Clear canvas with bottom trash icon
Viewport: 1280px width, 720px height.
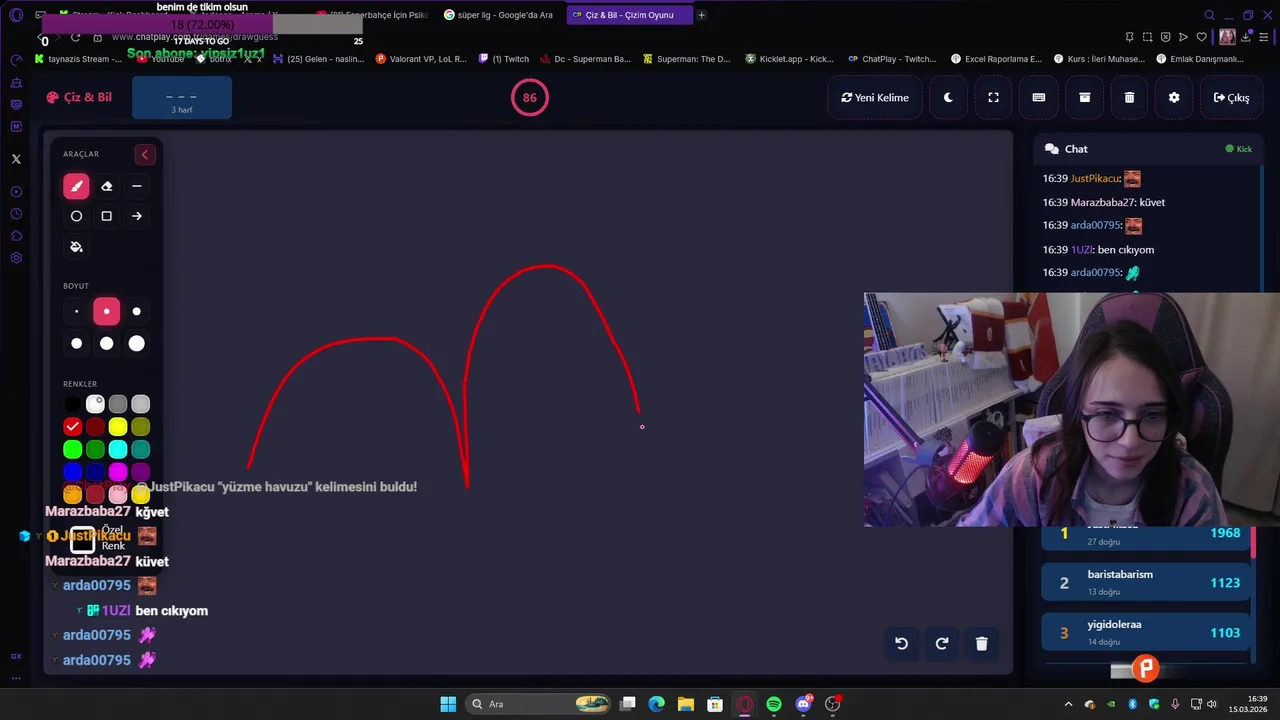982,644
